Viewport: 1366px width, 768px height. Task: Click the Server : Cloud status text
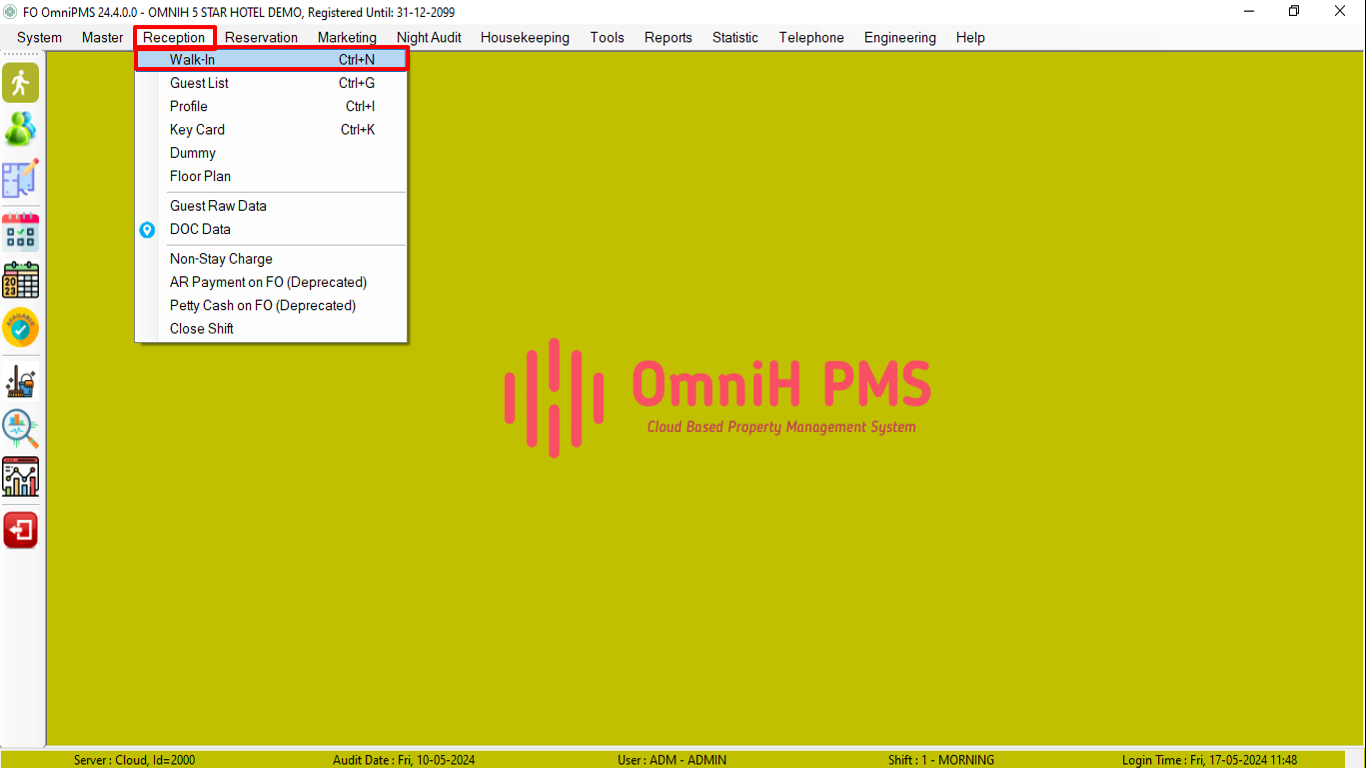point(135,760)
